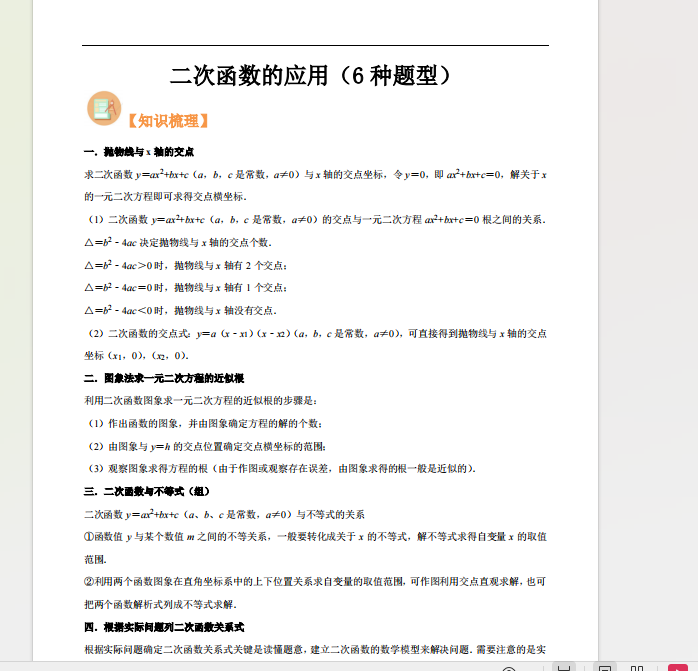Click the short line 范围.
The height and width of the screenshot is (671, 698).
(x=96, y=560)
